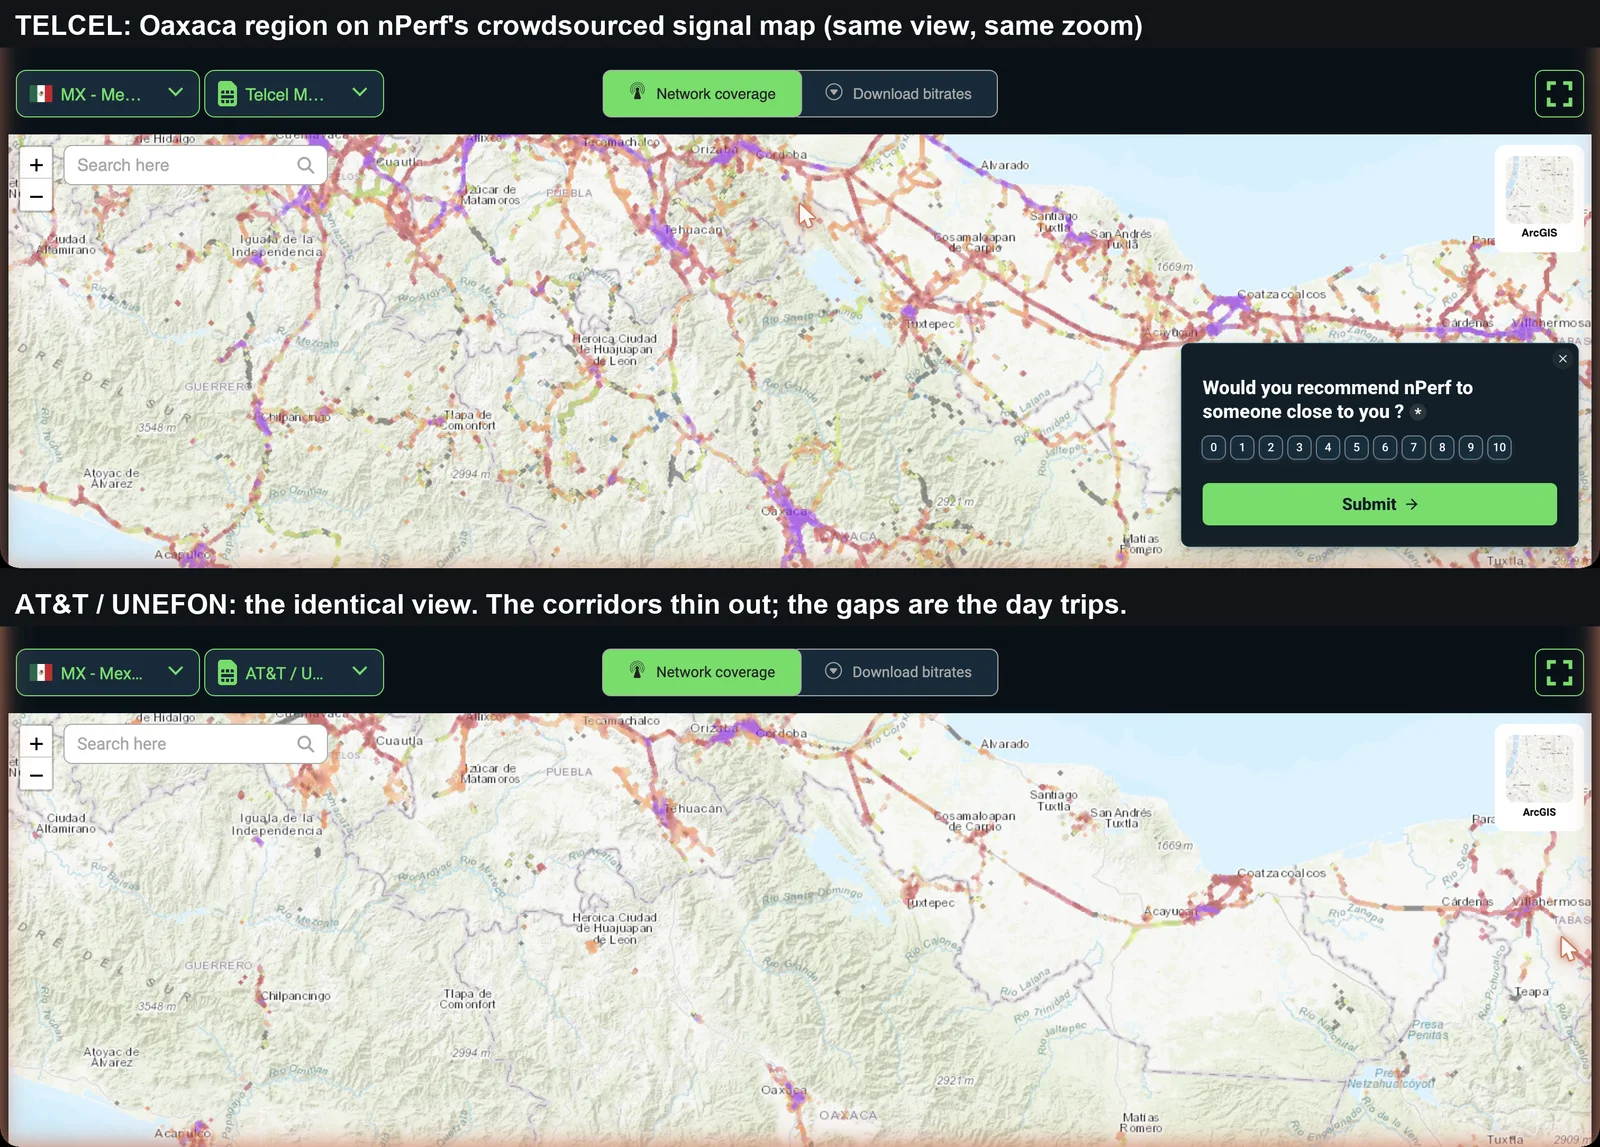Viewport: 1600px width, 1147px height.
Task: Click the Search here field on AT&T map
Action: click(195, 744)
